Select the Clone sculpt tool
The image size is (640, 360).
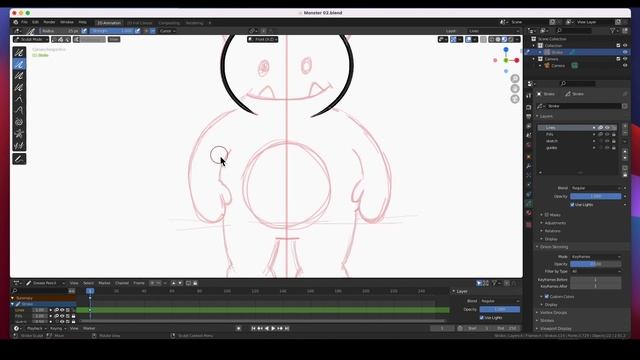(x=19, y=145)
